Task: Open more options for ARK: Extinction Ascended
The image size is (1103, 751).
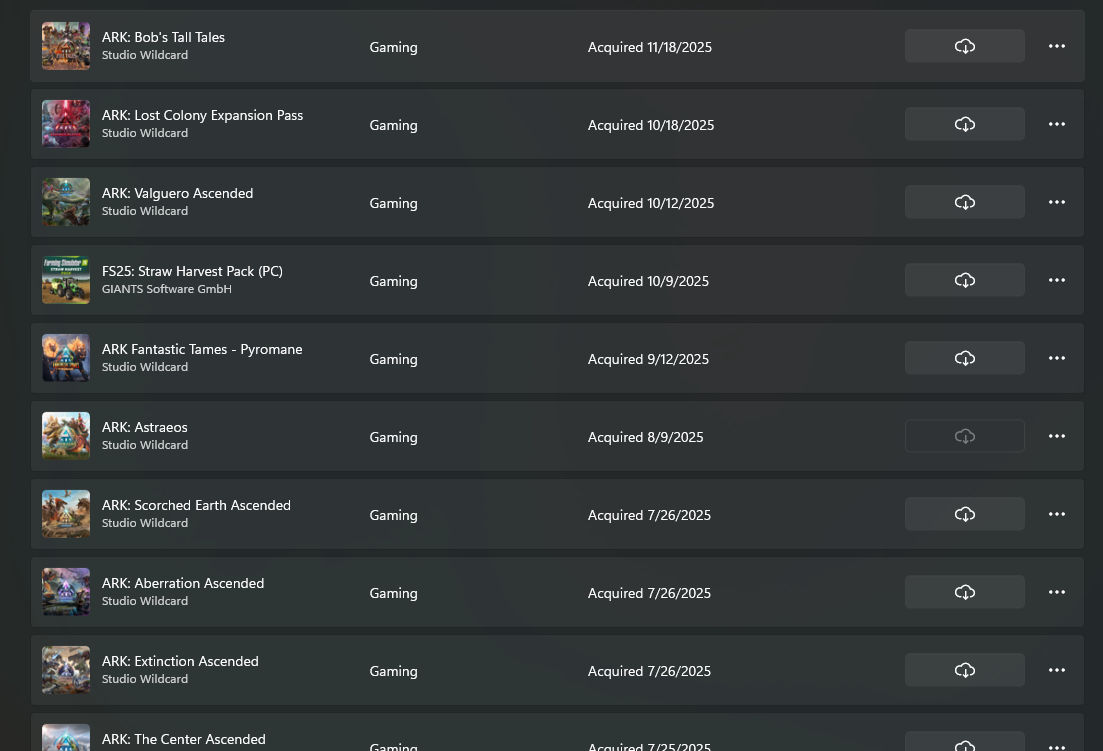Action: coord(1057,671)
